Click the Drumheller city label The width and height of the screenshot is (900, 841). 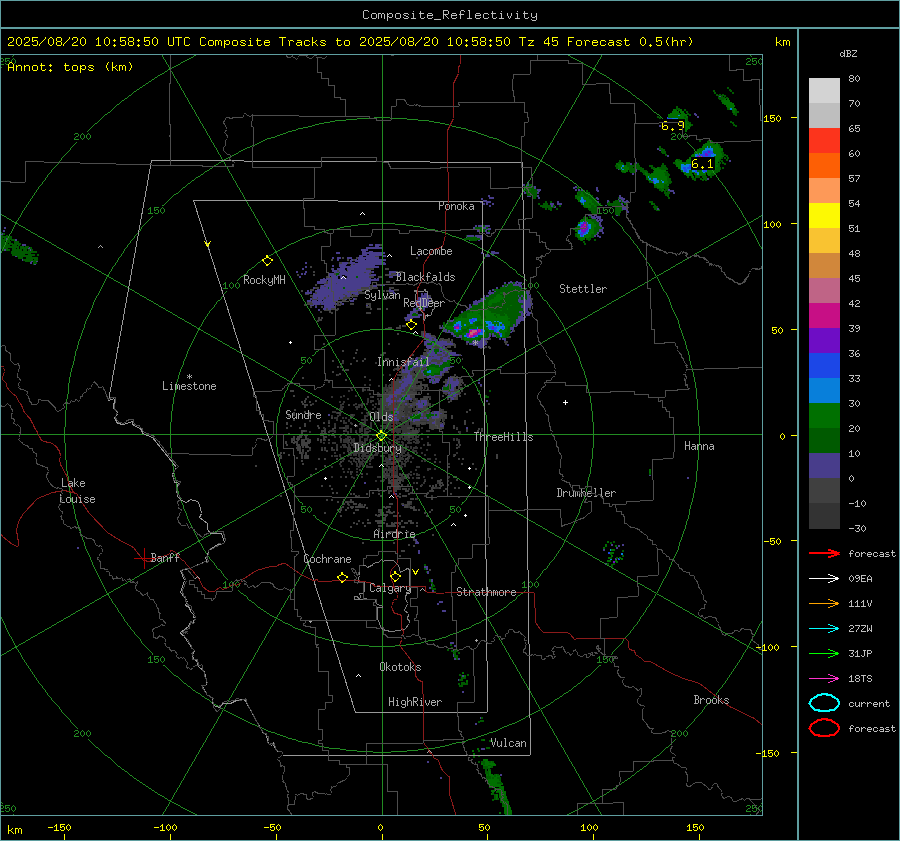[586, 493]
